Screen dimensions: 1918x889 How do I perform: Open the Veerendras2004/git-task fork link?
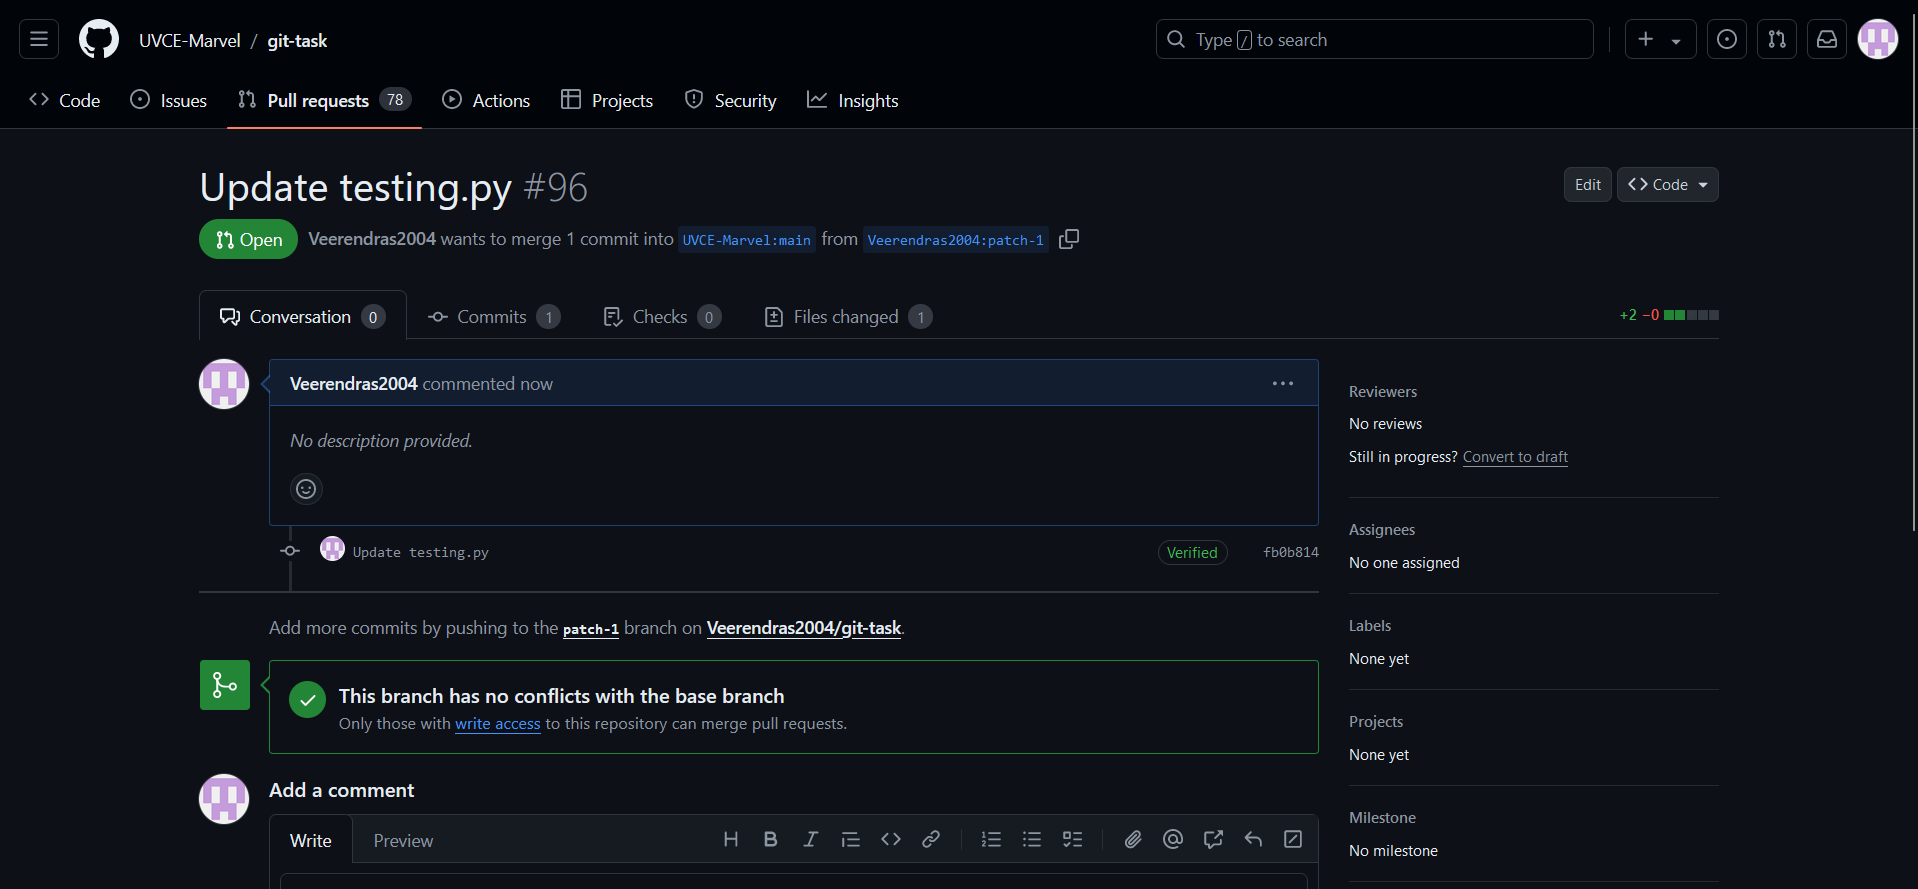804,627
